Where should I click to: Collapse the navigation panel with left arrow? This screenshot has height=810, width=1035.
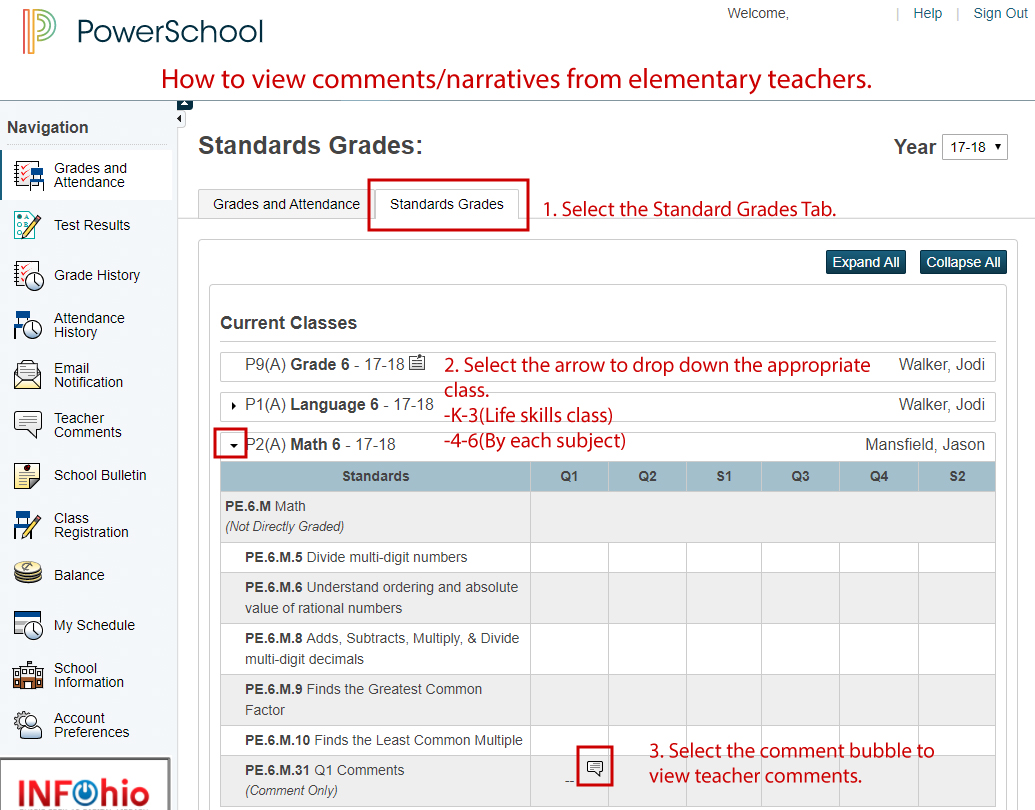(180, 119)
